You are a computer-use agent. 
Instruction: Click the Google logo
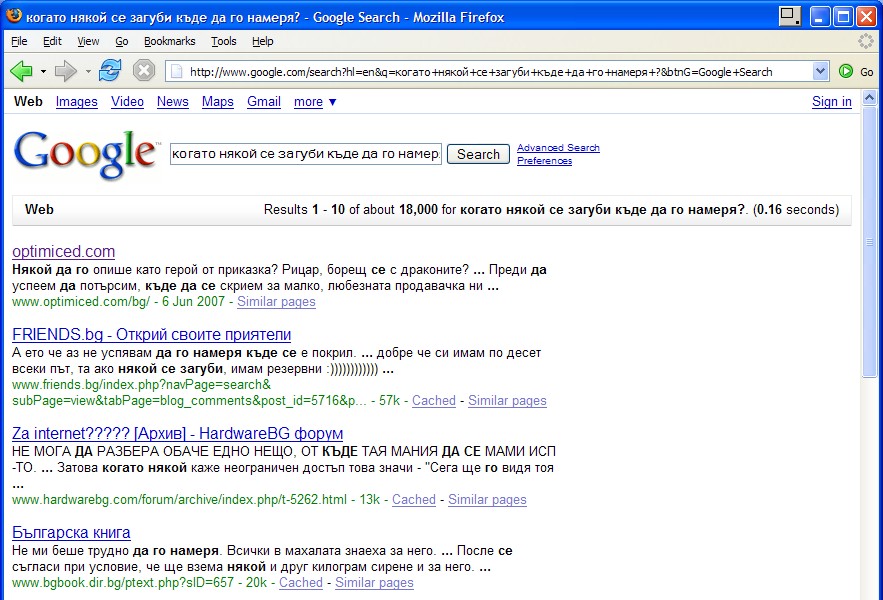[x=86, y=153]
